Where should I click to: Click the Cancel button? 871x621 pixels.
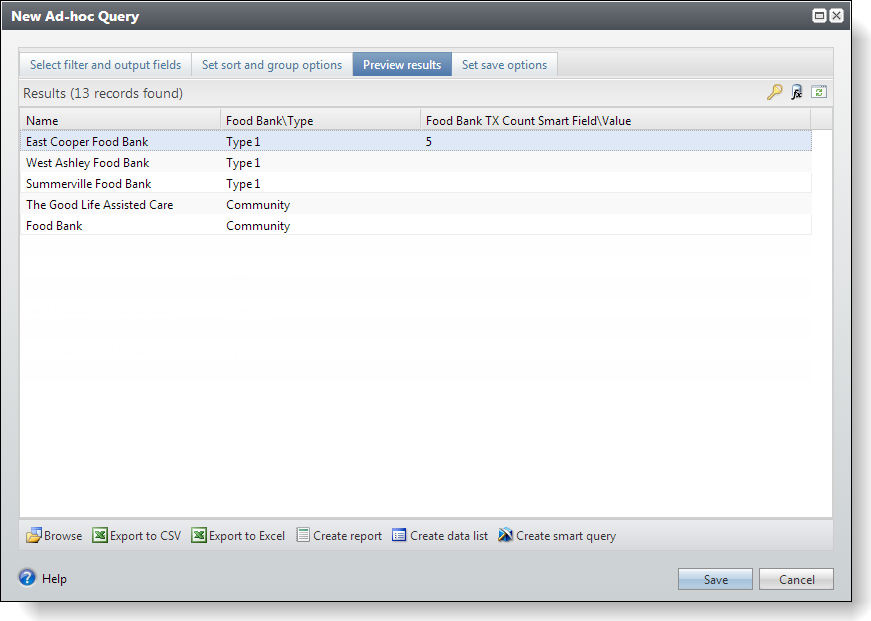797,579
